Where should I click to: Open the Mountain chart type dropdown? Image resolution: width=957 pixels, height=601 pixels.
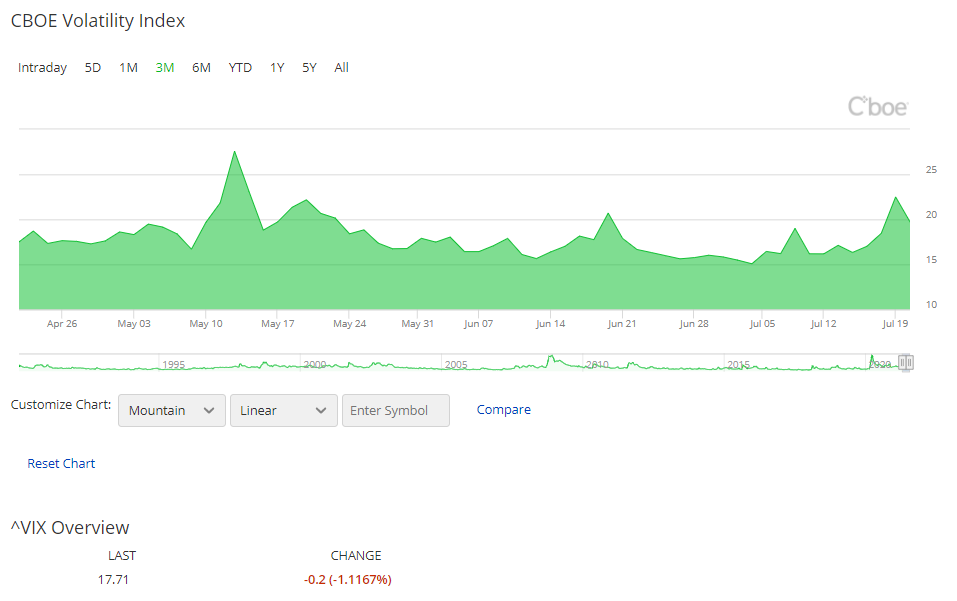[x=172, y=410]
